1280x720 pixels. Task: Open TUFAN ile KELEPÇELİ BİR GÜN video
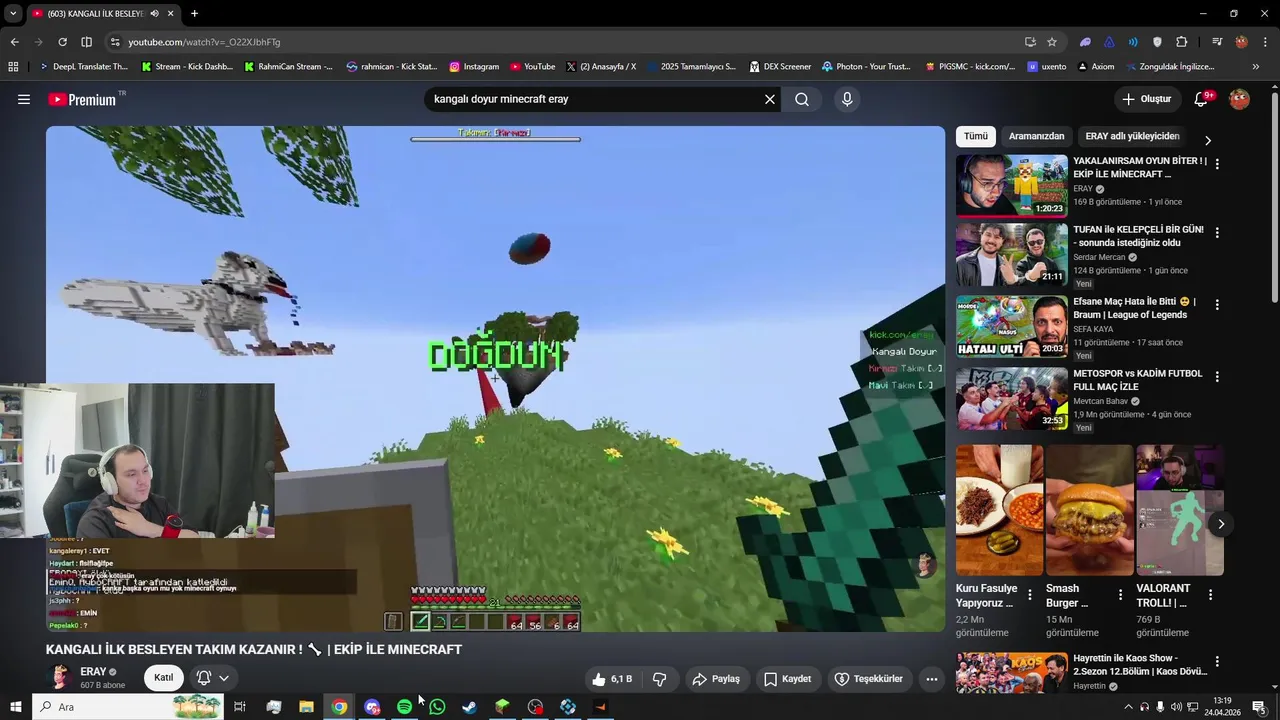point(1012,254)
